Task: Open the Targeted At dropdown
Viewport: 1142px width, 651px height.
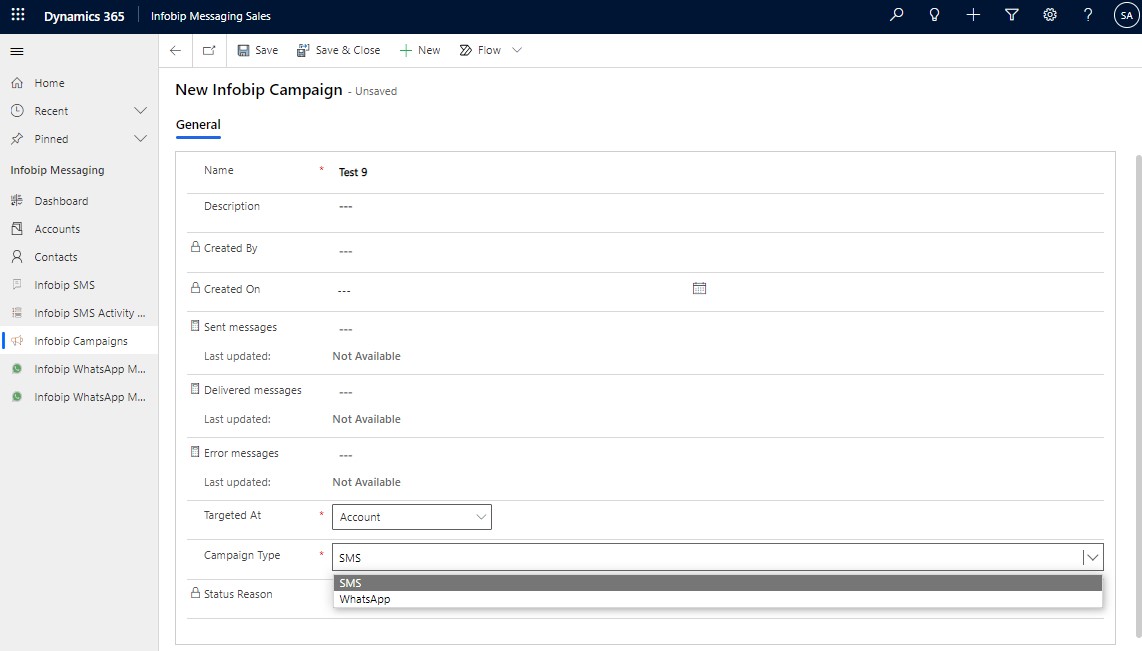Action: click(x=411, y=517)
